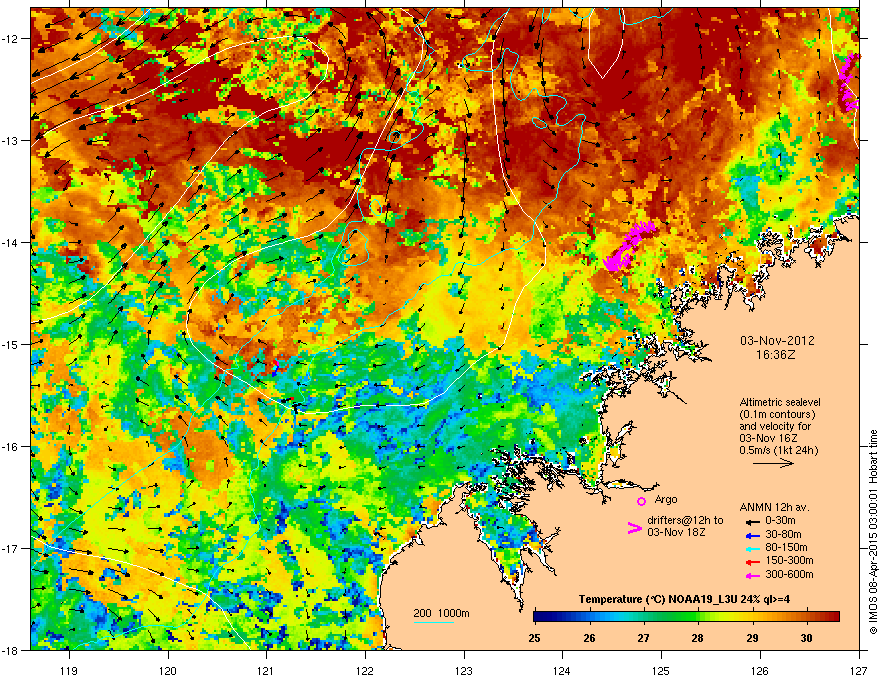Viewport: 880px width, 680px height.
Task: Click the time label 16:36Z
Action: (776, 355)
